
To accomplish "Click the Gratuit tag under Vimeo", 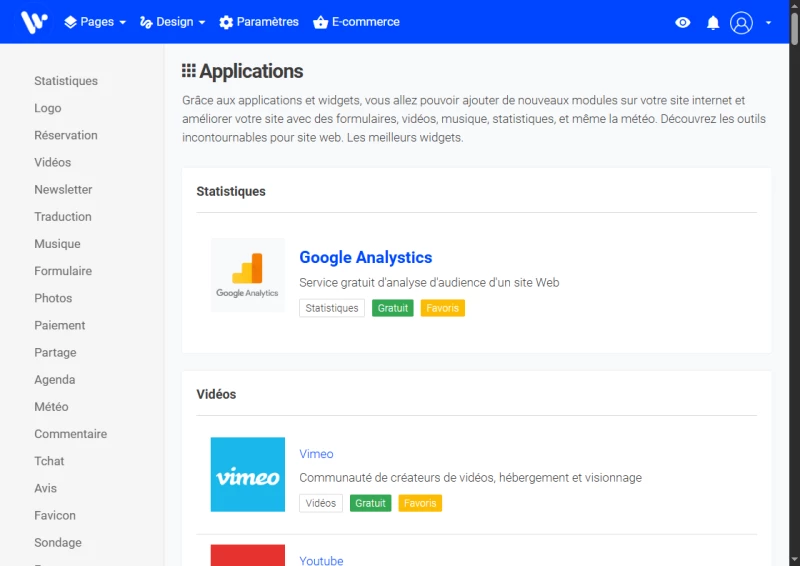I will pyautogui.click(x=370, y=503).
